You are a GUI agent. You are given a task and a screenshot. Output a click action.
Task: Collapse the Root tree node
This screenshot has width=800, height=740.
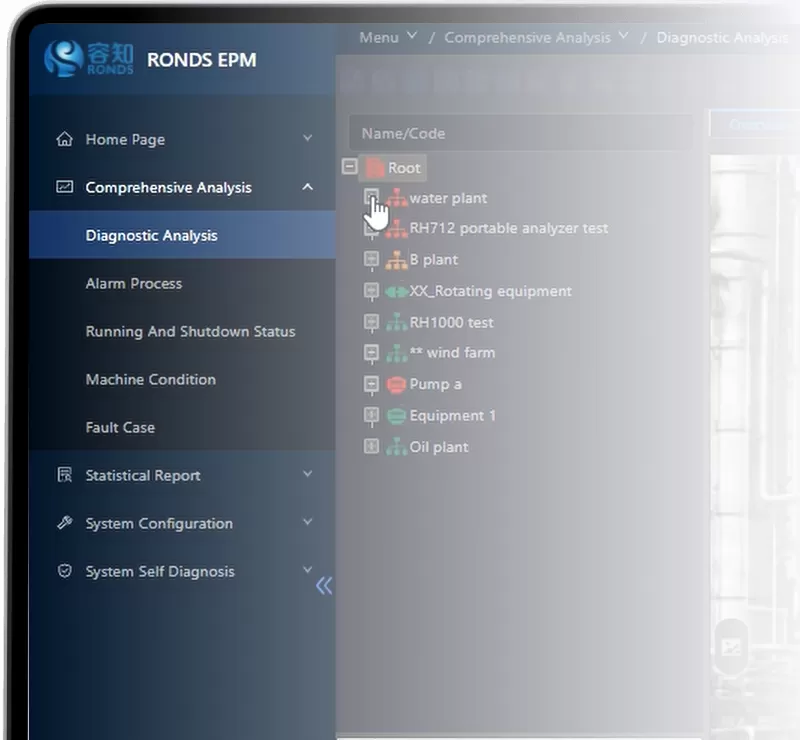coord(351,168)
